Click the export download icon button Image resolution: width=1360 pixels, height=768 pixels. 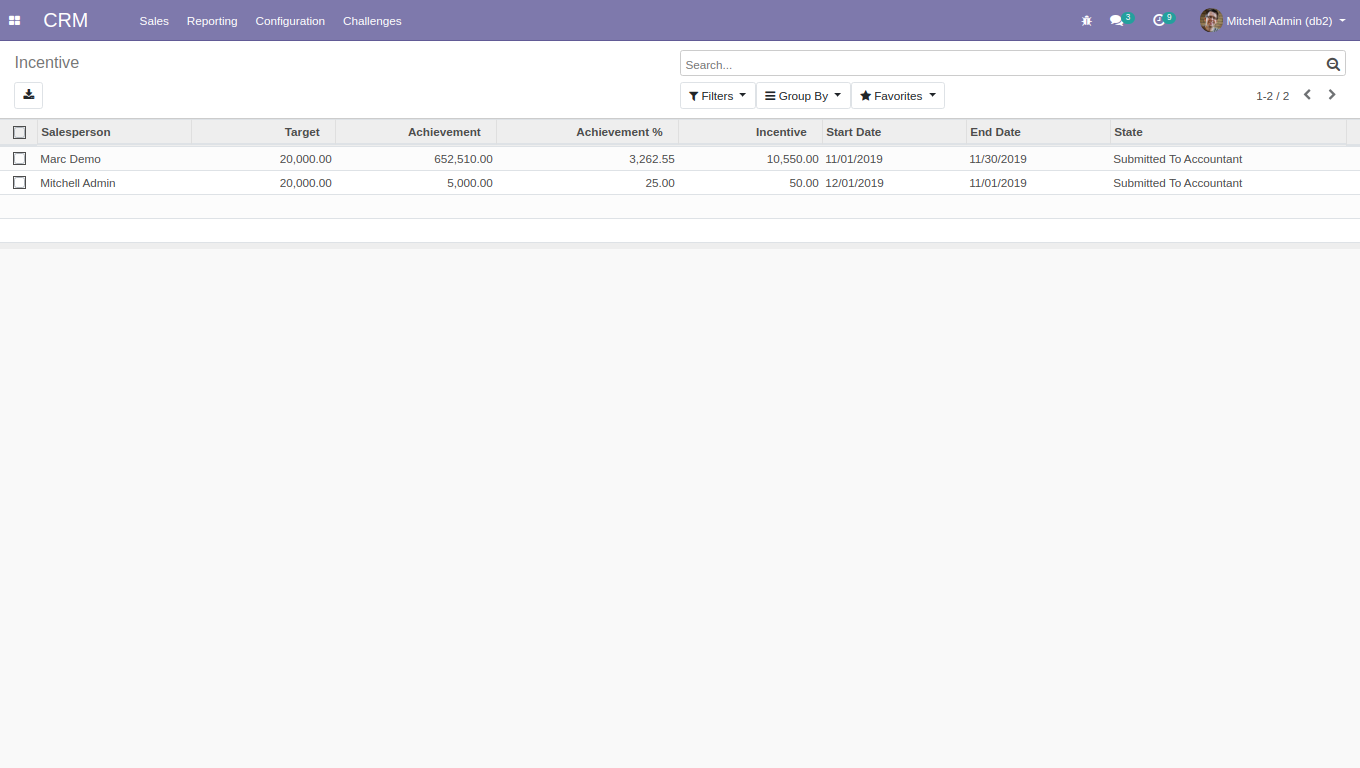28,95
